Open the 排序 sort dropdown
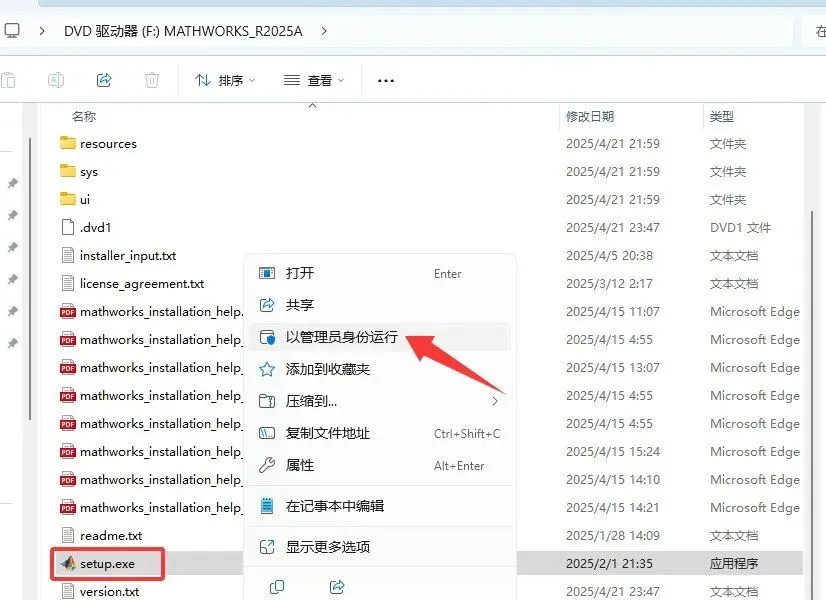Screen dimensions: 826x600 [225, 81]
